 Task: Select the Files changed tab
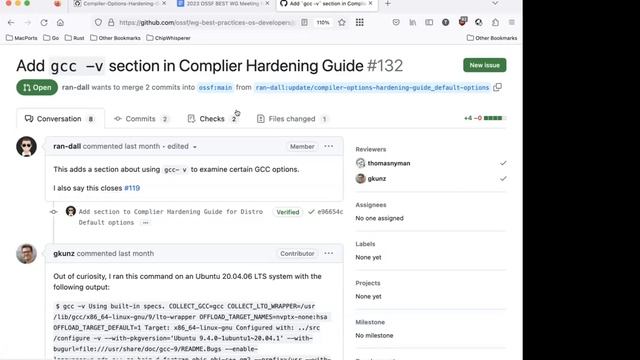(292, 119)
